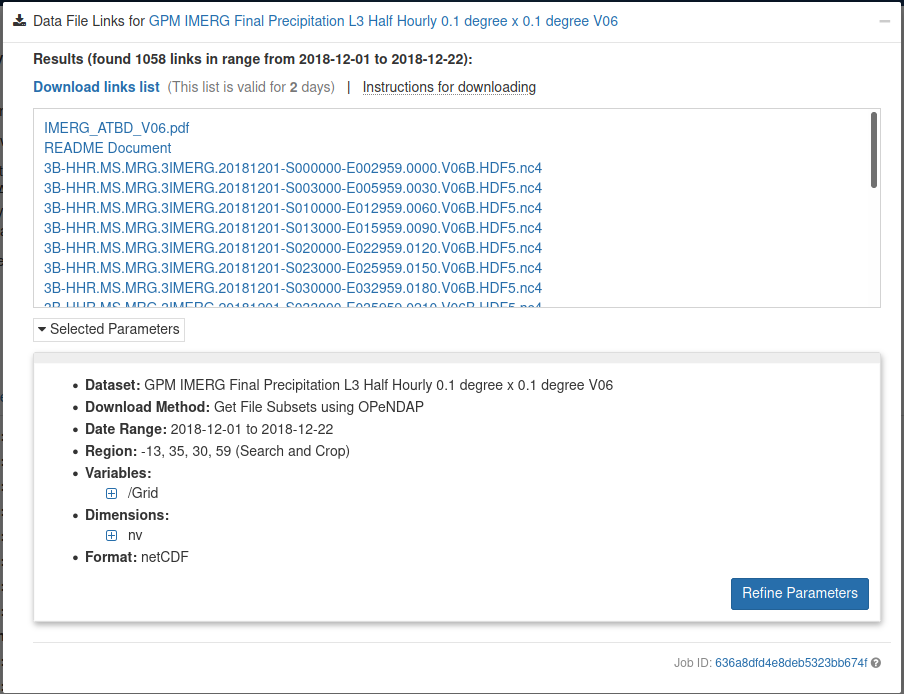Click 'This list is valid for 2 days' text
The image size is (904, 694).
(251, 87)
